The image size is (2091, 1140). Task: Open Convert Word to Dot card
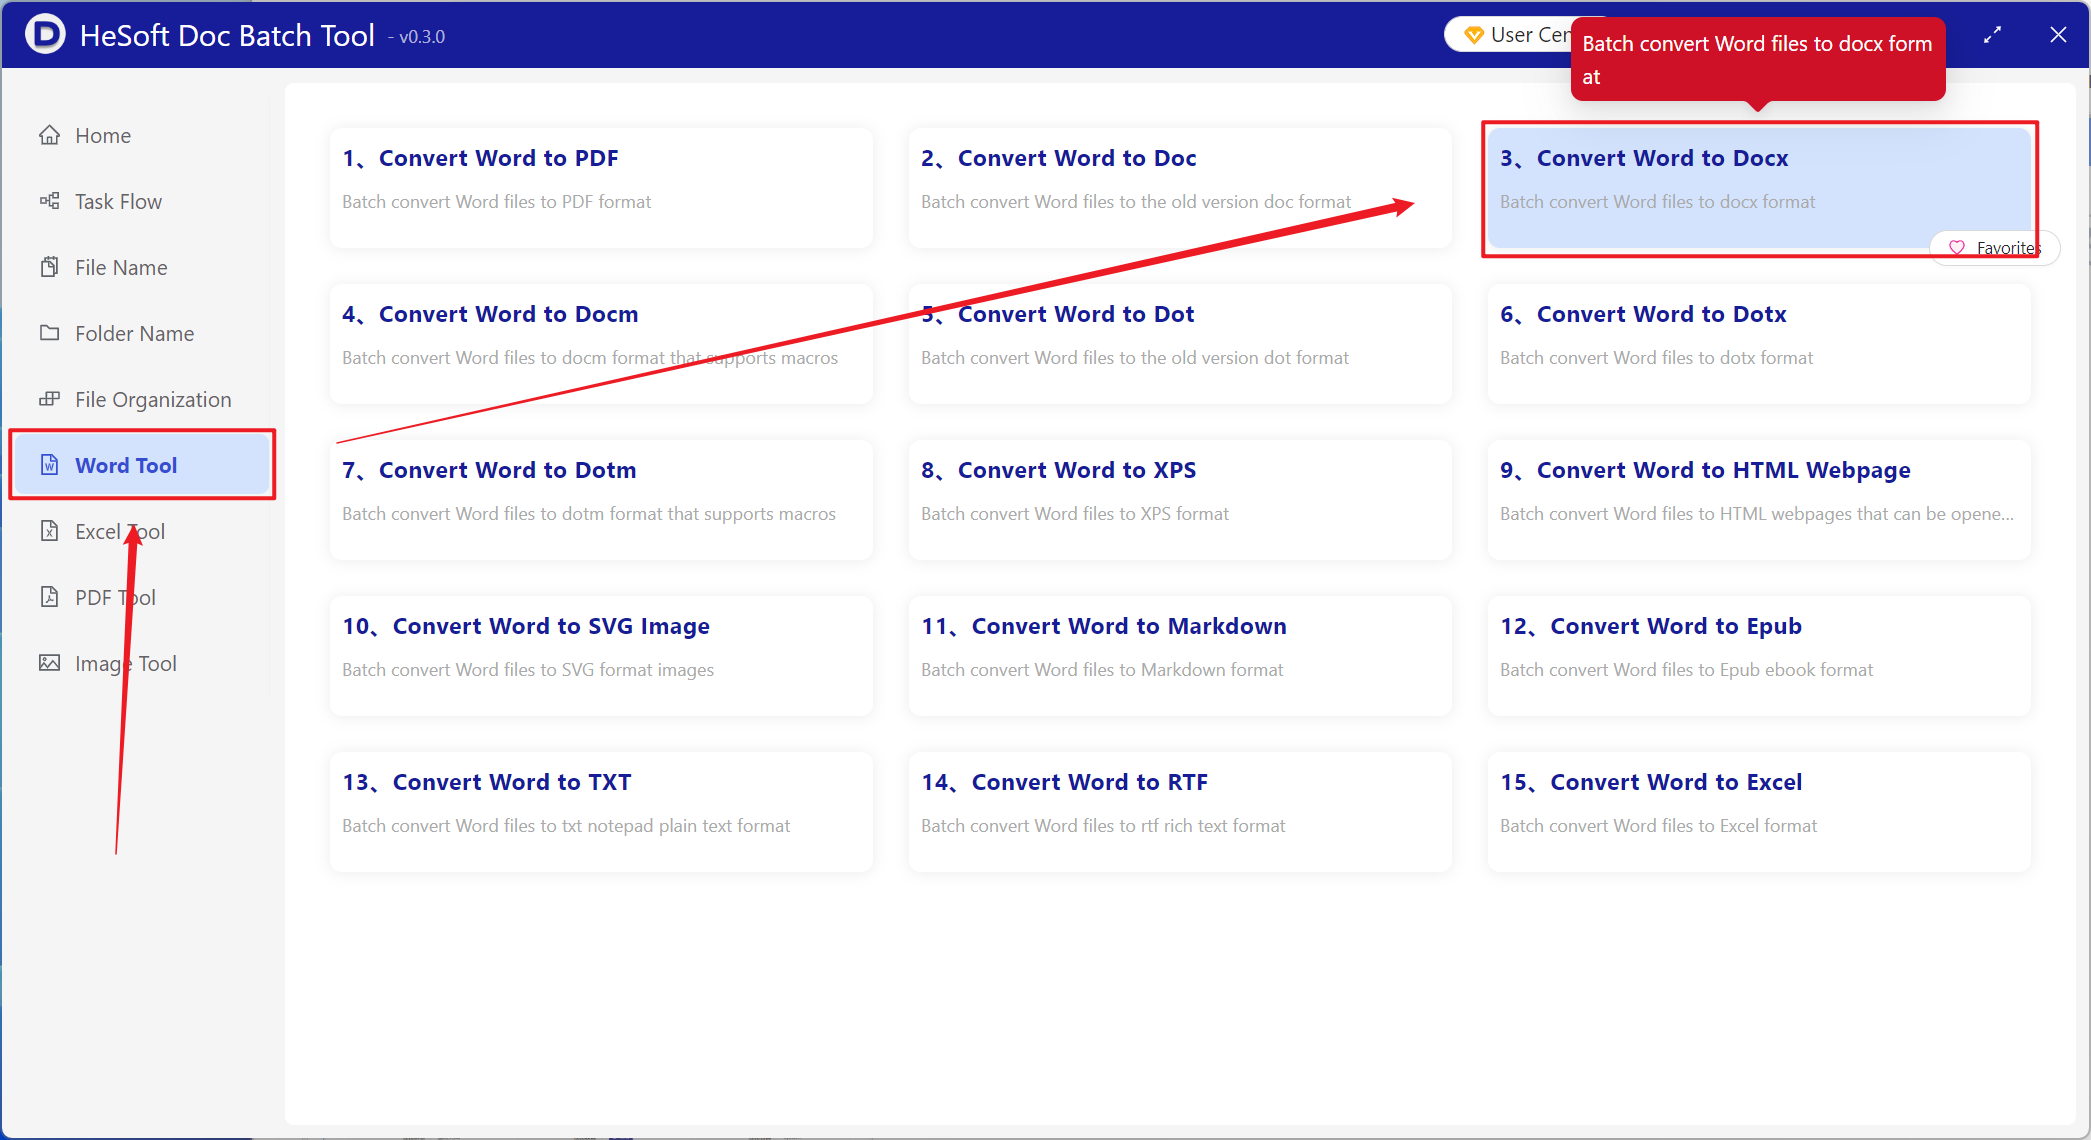tap(1180, 343)
